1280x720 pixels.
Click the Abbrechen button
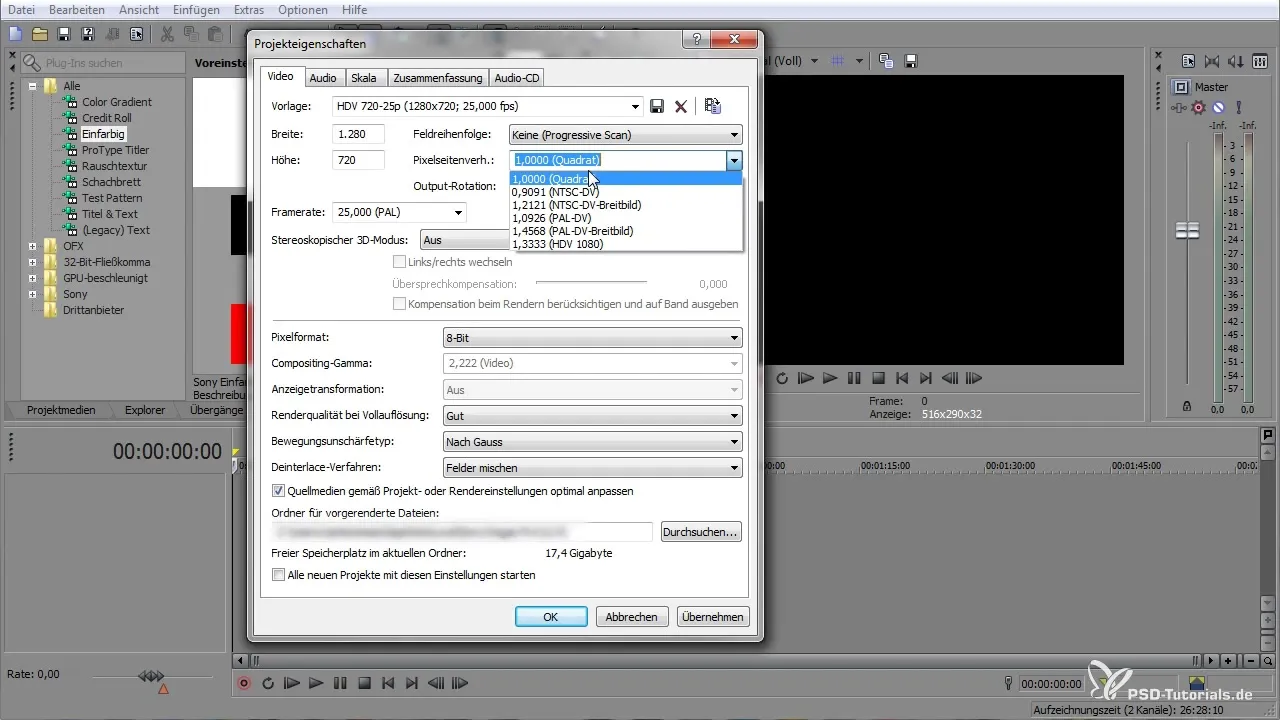click(632, 617)
